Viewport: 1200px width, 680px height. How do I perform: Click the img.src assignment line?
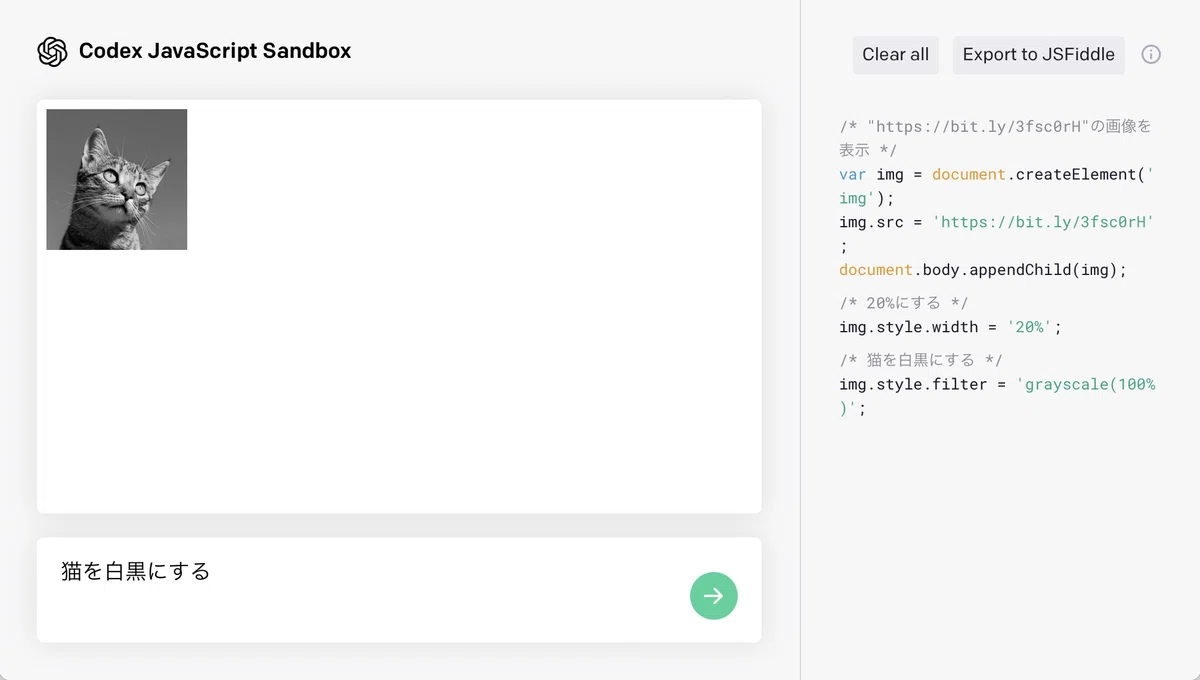(997, 234)
